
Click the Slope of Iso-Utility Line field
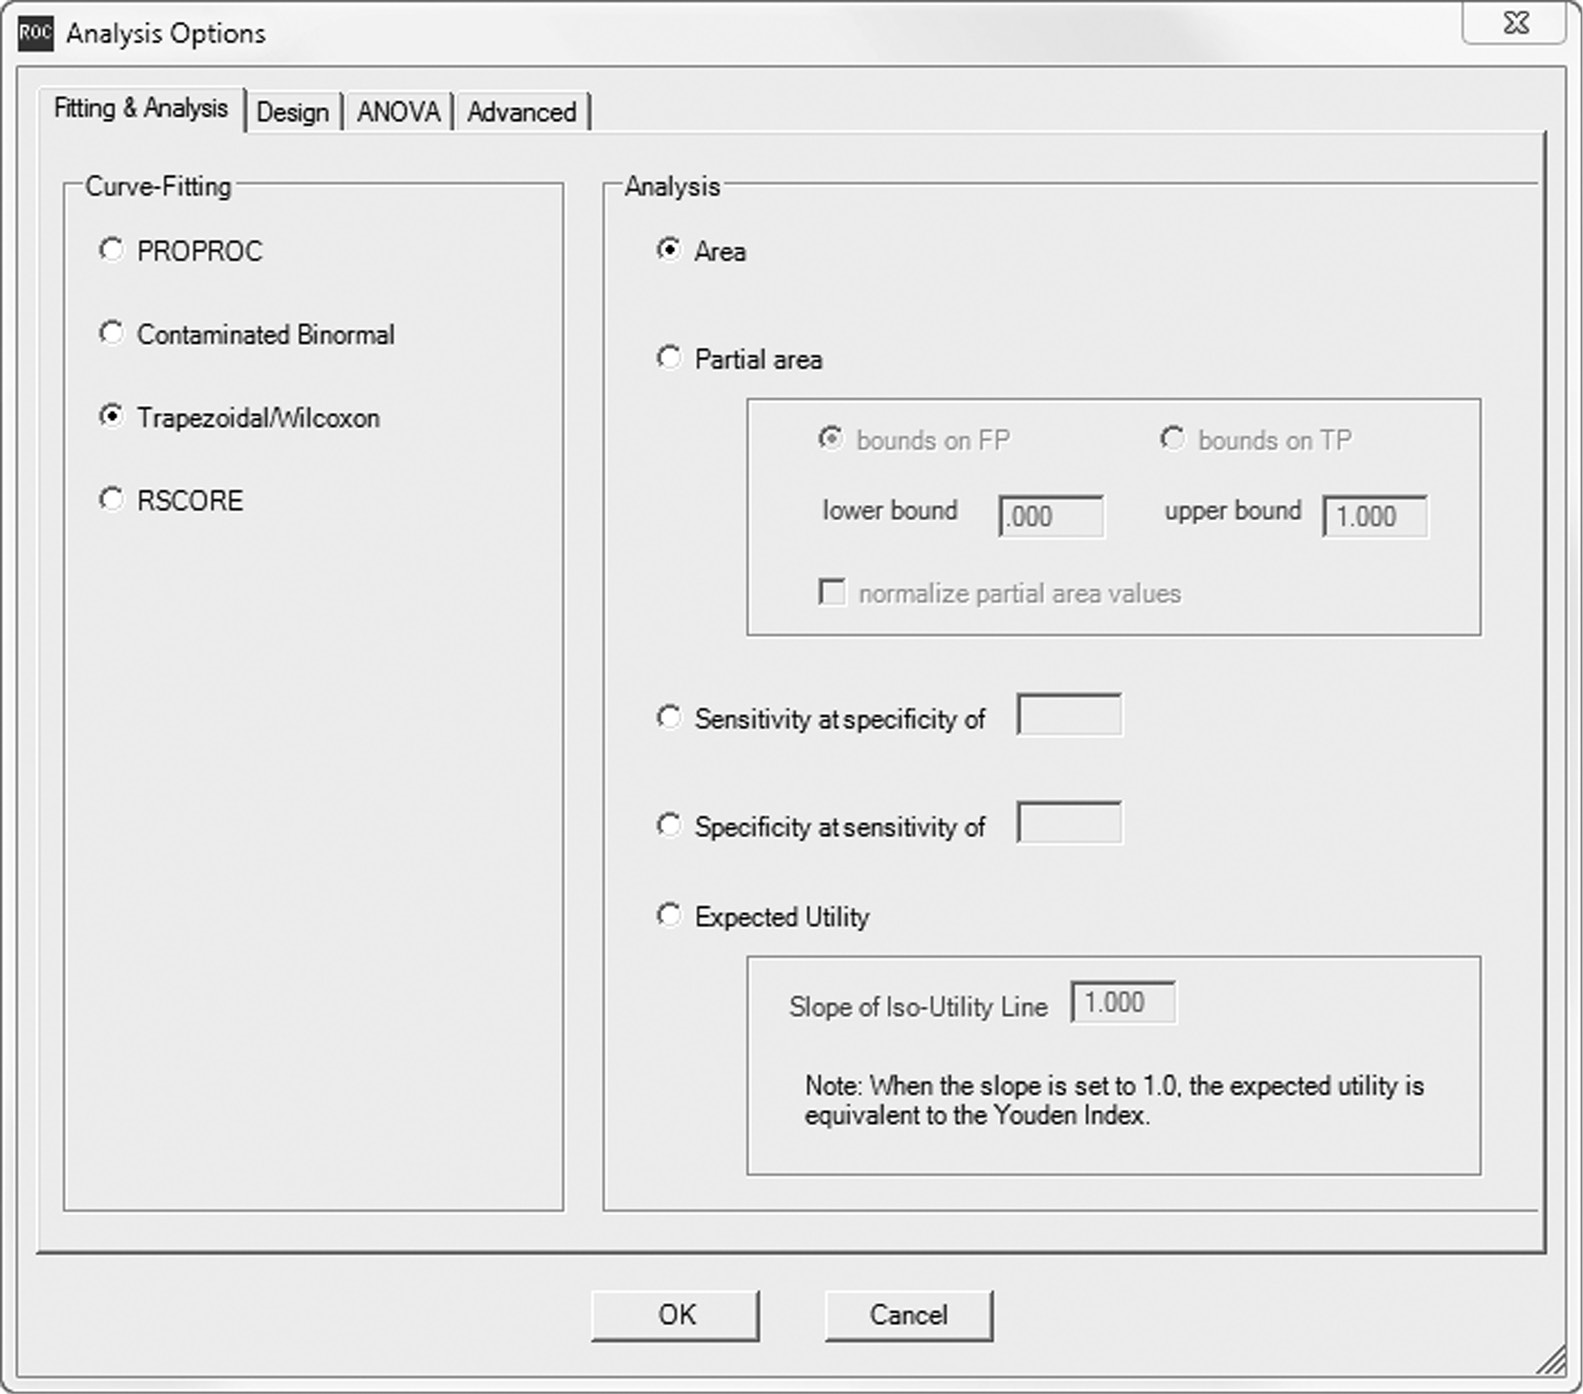1122,1003
